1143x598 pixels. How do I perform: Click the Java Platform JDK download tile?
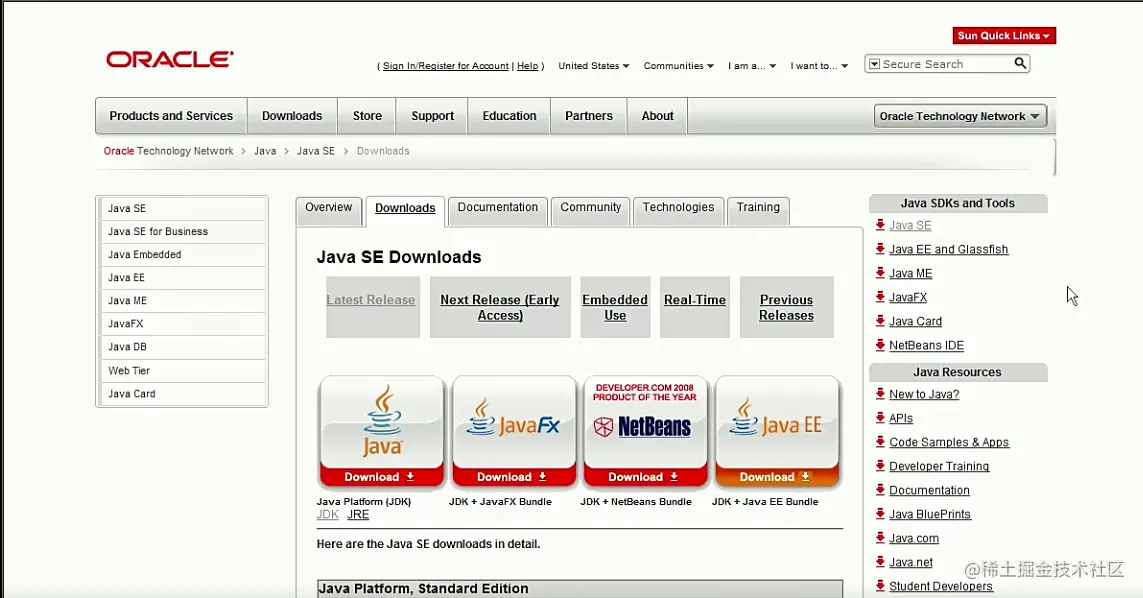click(x=381, y=432)
